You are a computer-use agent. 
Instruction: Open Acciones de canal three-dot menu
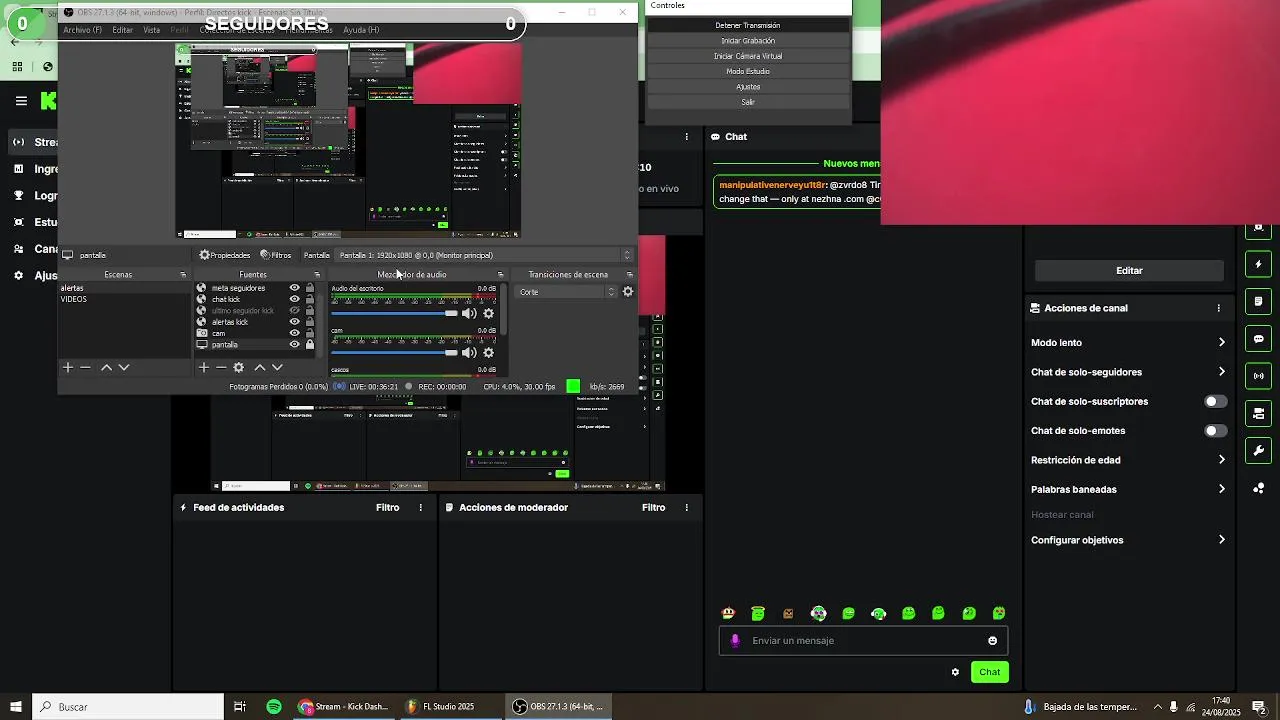tap(1219, 308)
